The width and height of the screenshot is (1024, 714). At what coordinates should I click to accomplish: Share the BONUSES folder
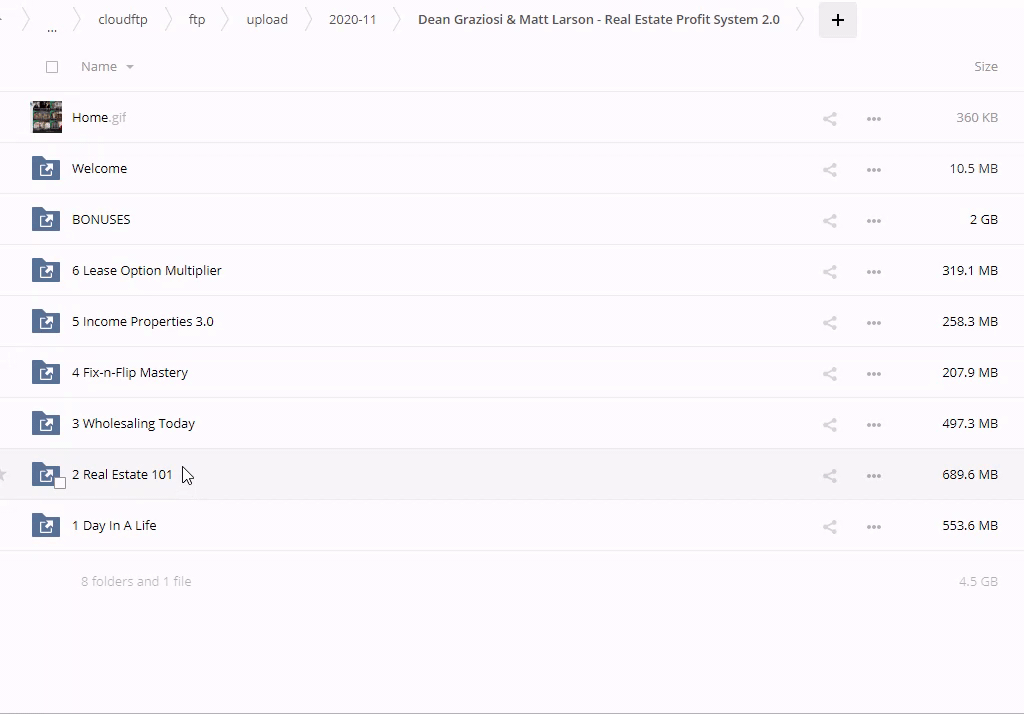(x=829, y=220)
